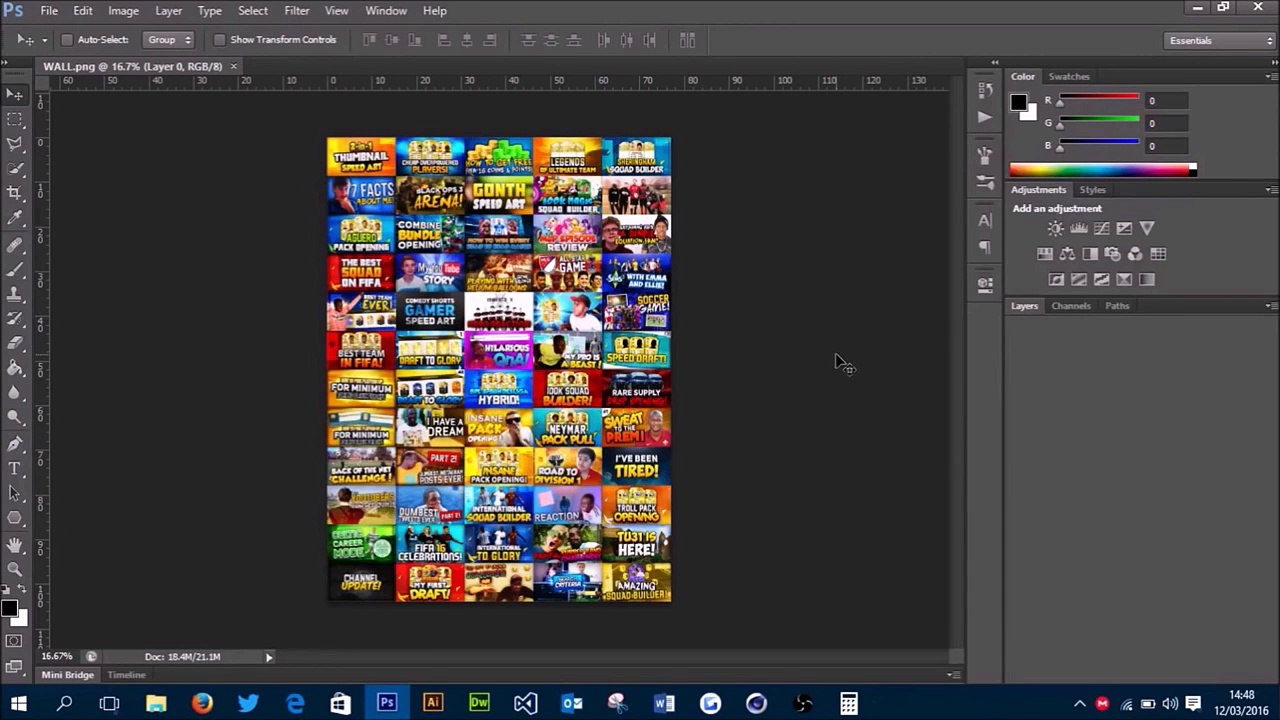This screenshot has width=1280, height=720.
Task: Open the Color panel flyout menu
Action: point(1271,77)
